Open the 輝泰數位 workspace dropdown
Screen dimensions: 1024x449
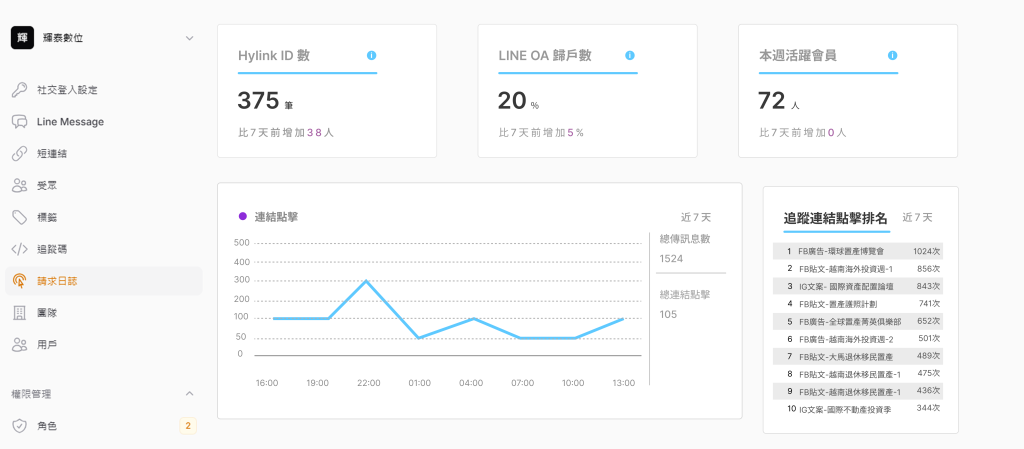(190, 38)
